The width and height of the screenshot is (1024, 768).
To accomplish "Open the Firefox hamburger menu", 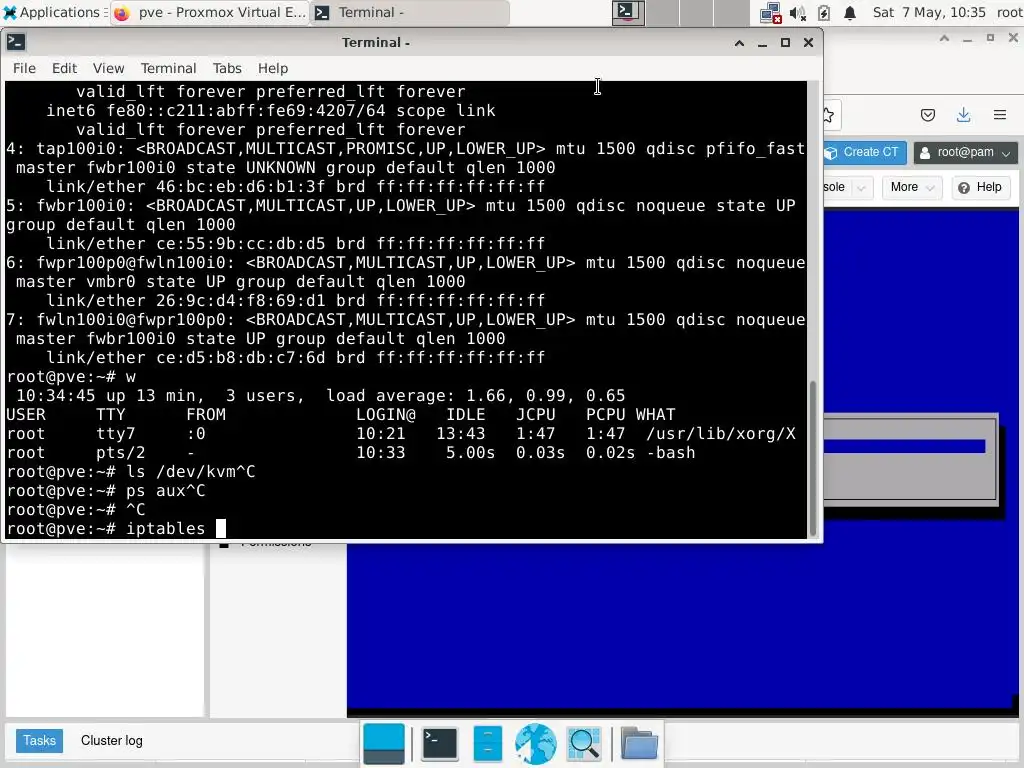I will pyautogui.click(x=1000, y=116).
